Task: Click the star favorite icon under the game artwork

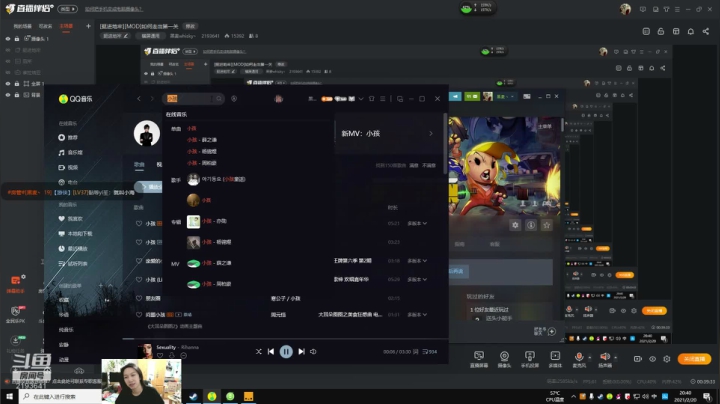Action: (546, 225)
